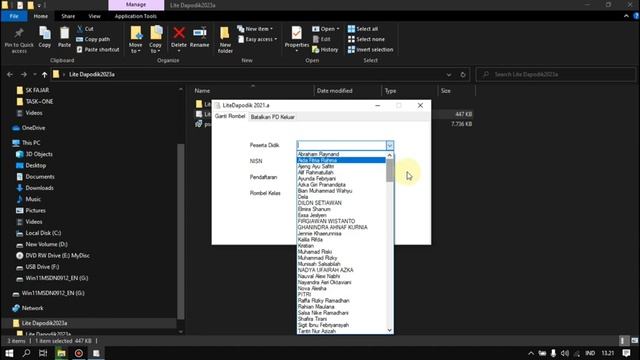This screenshot has height=360, width=640.
Task: Open Task View on the taskbar
Action: click(43, 353)
